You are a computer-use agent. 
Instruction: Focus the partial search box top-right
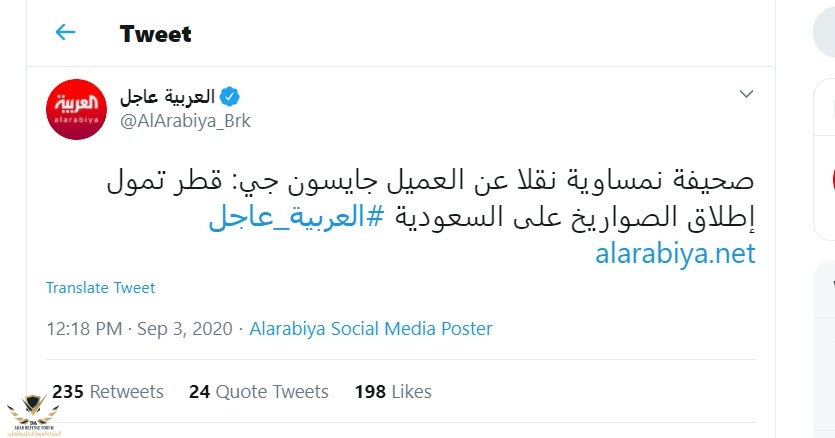click(823, 33)
